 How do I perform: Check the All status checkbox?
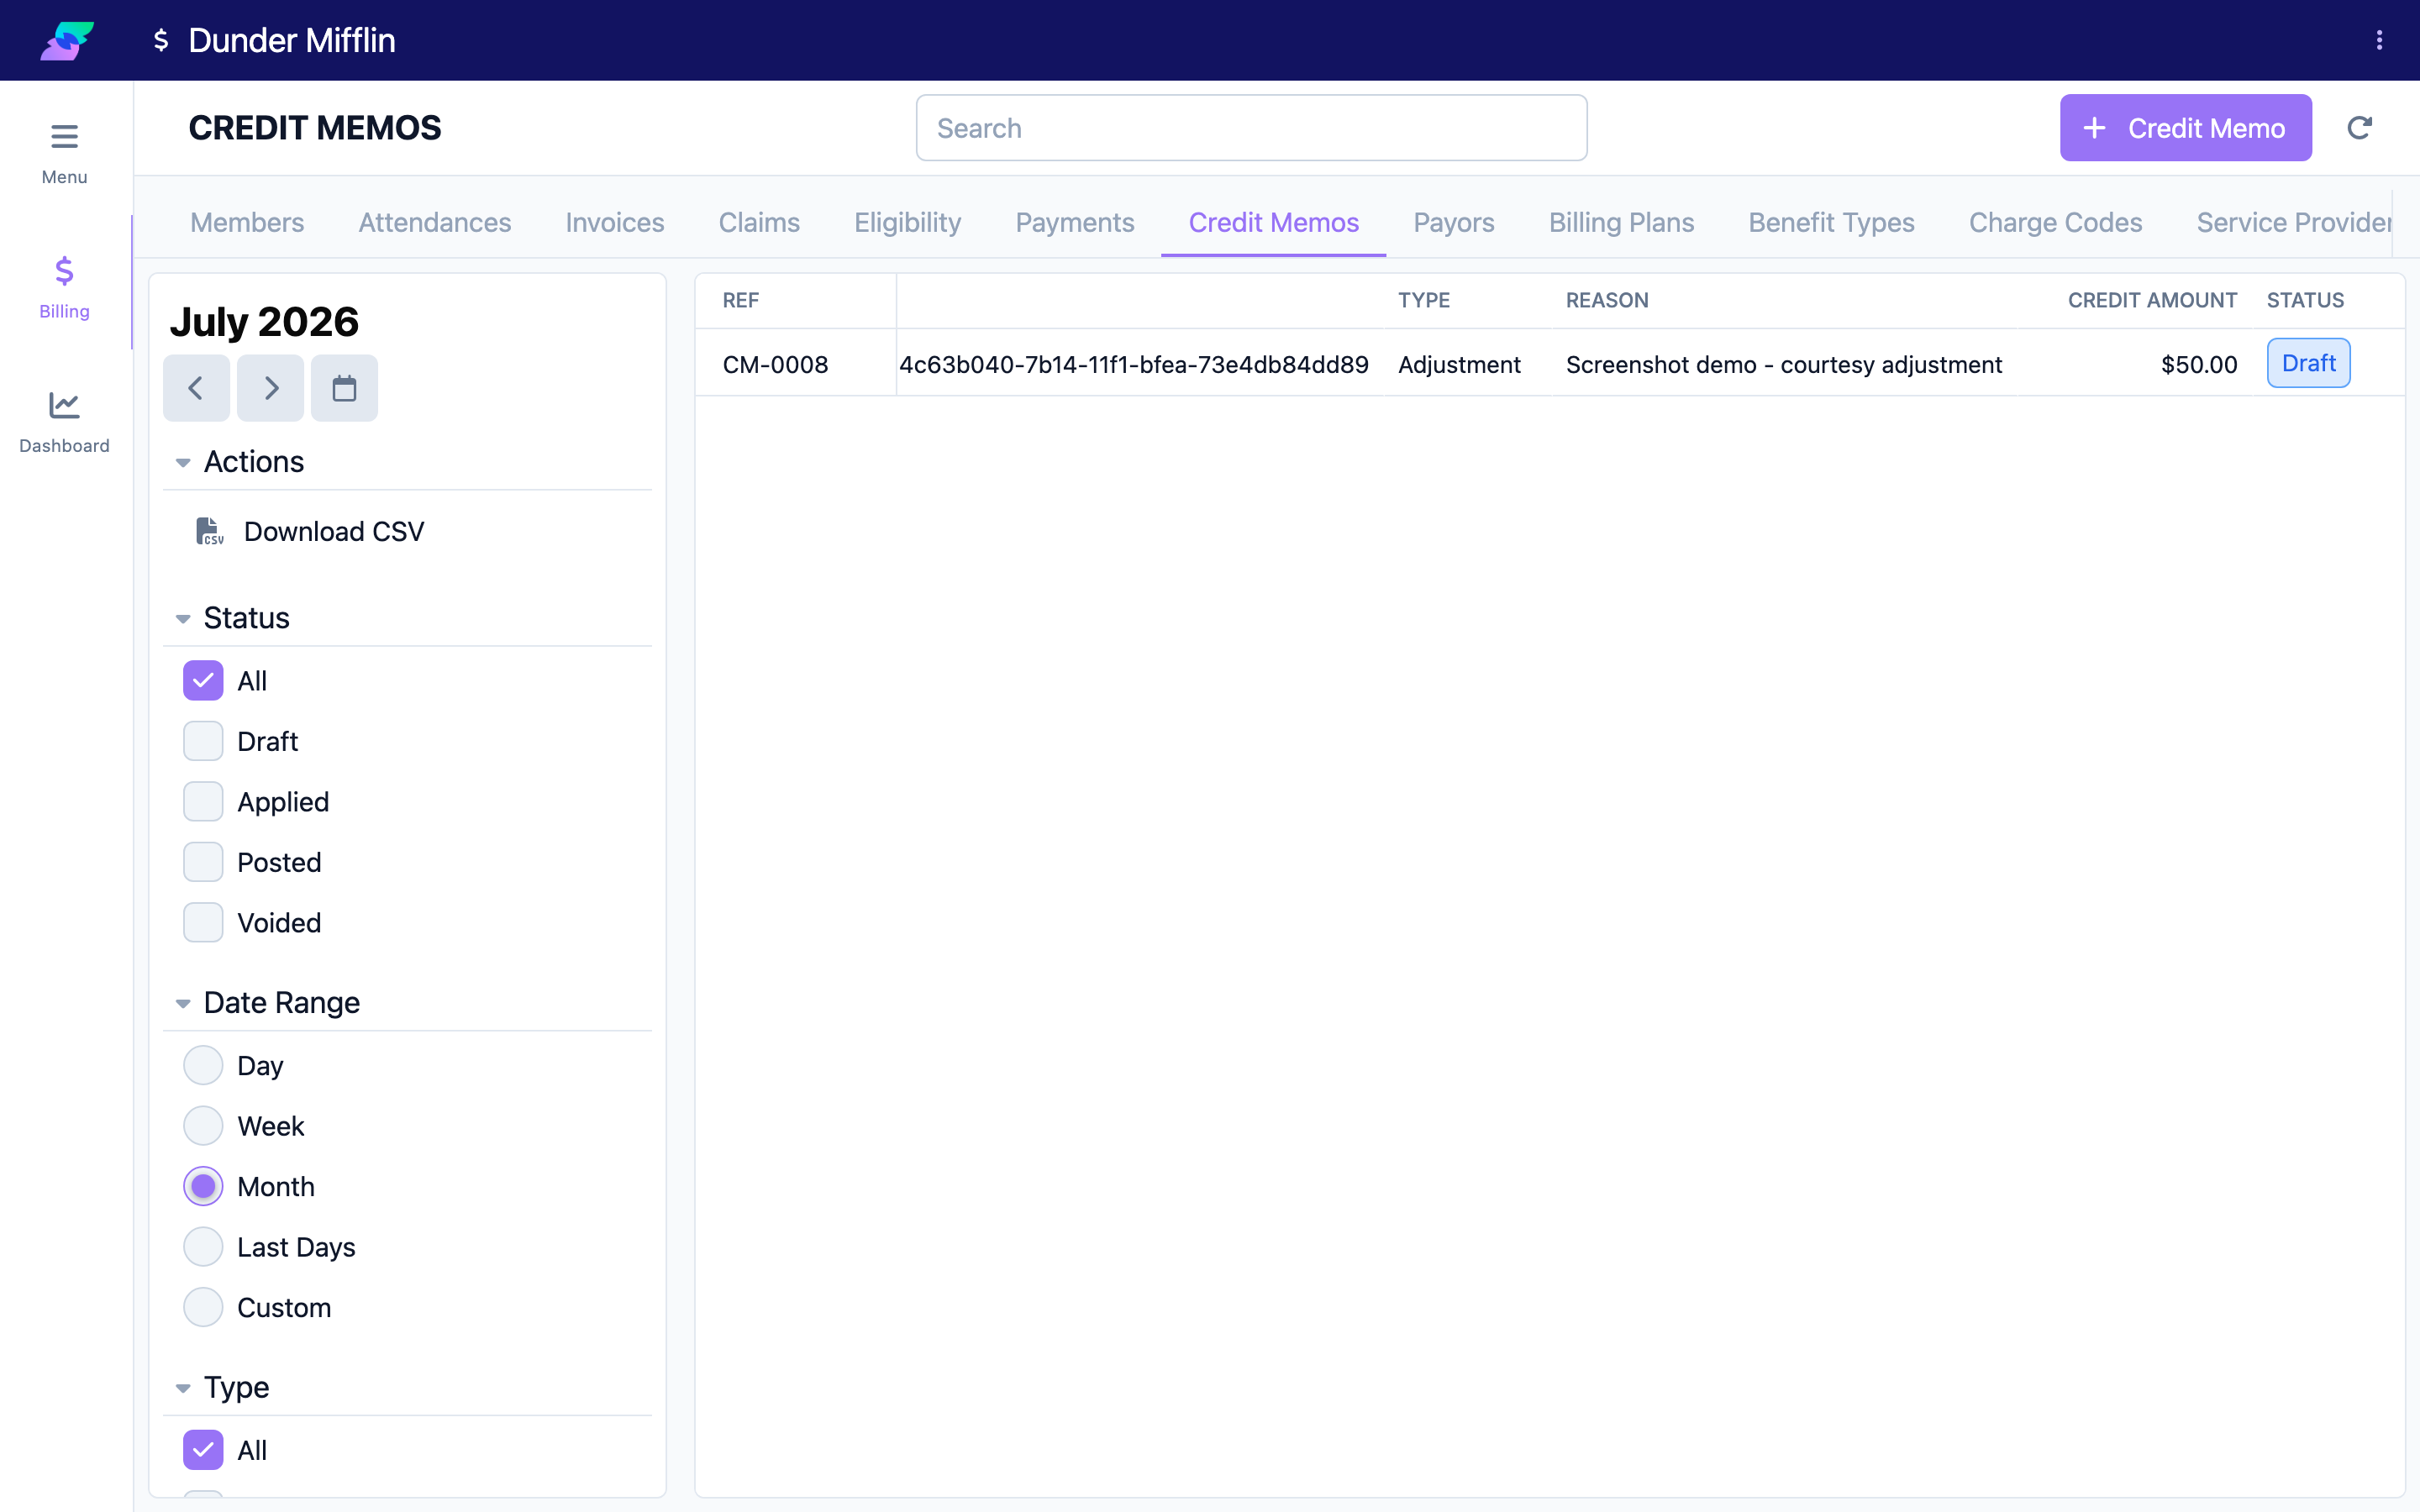203,681
